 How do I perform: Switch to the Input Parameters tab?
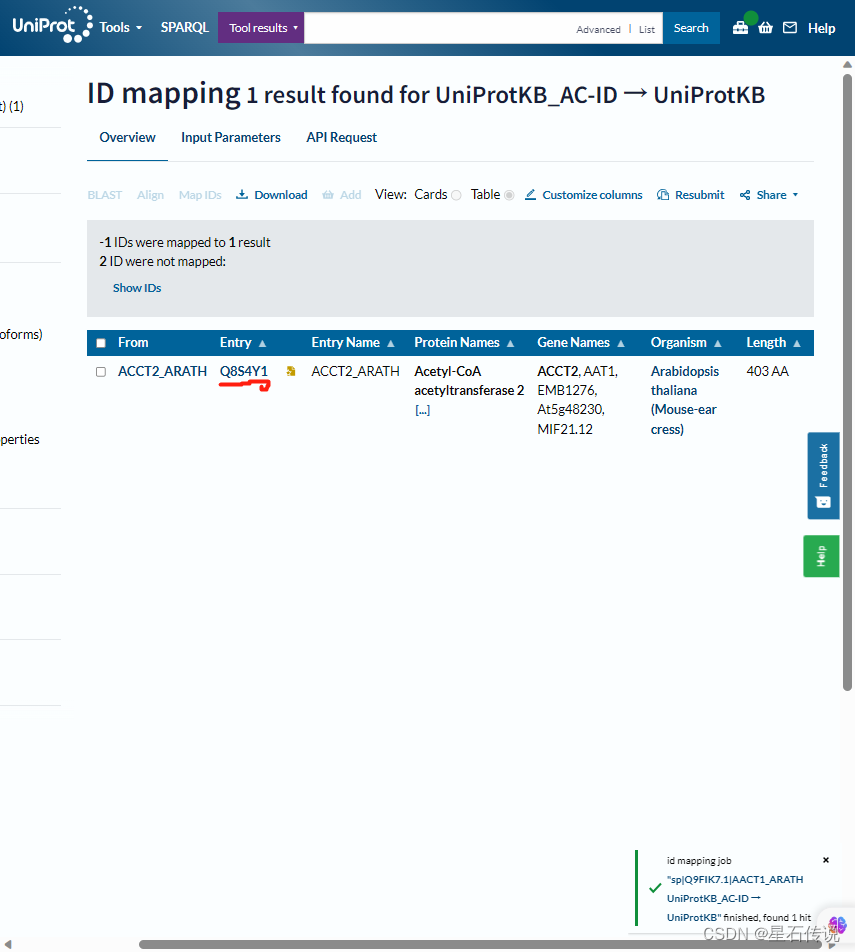point(231,137)
